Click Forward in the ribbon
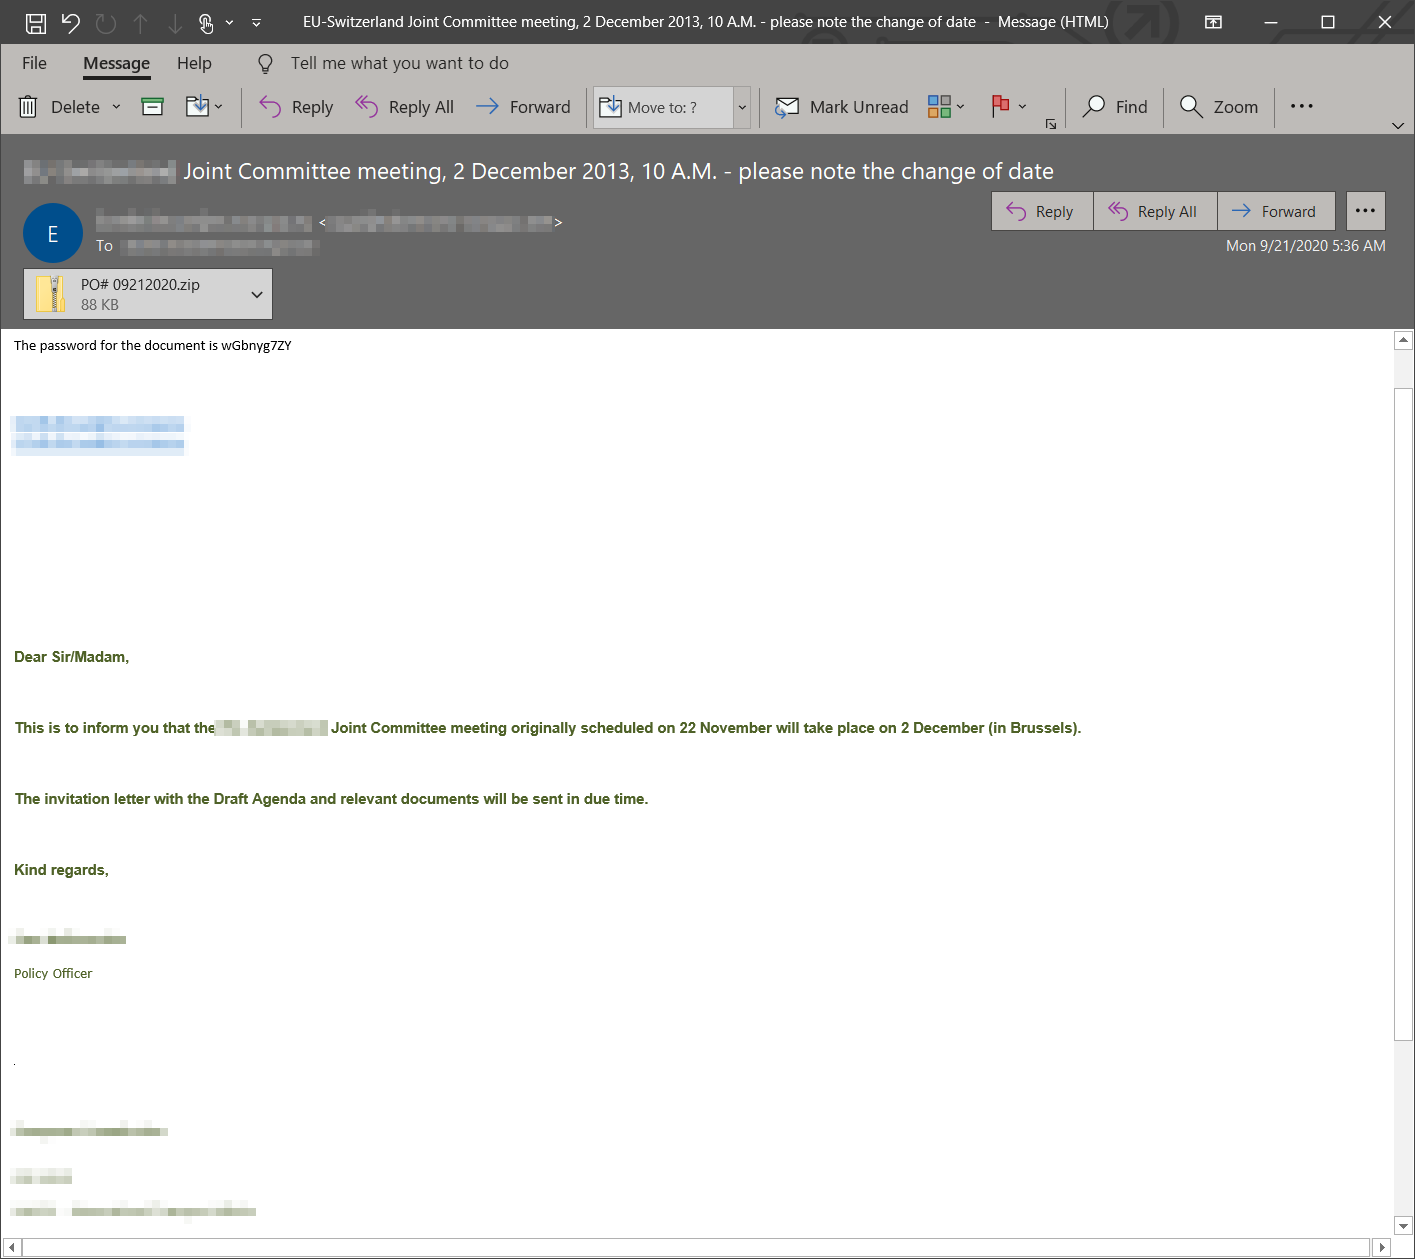The width and height of the screenshot is (1415, 1259). [523, 107]
